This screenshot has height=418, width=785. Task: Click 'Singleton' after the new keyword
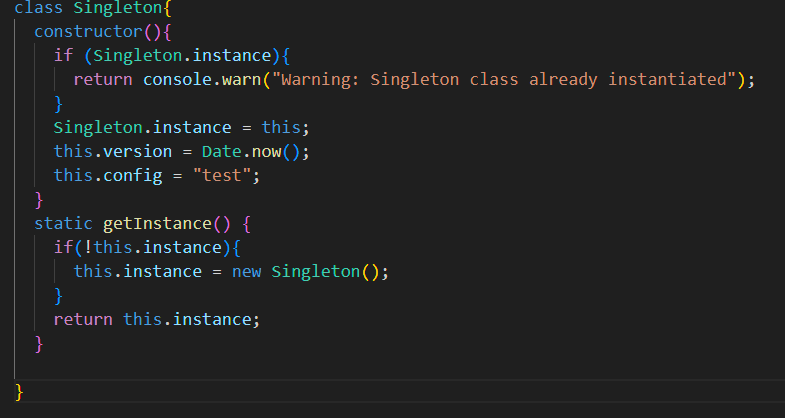tap(316, 271)
